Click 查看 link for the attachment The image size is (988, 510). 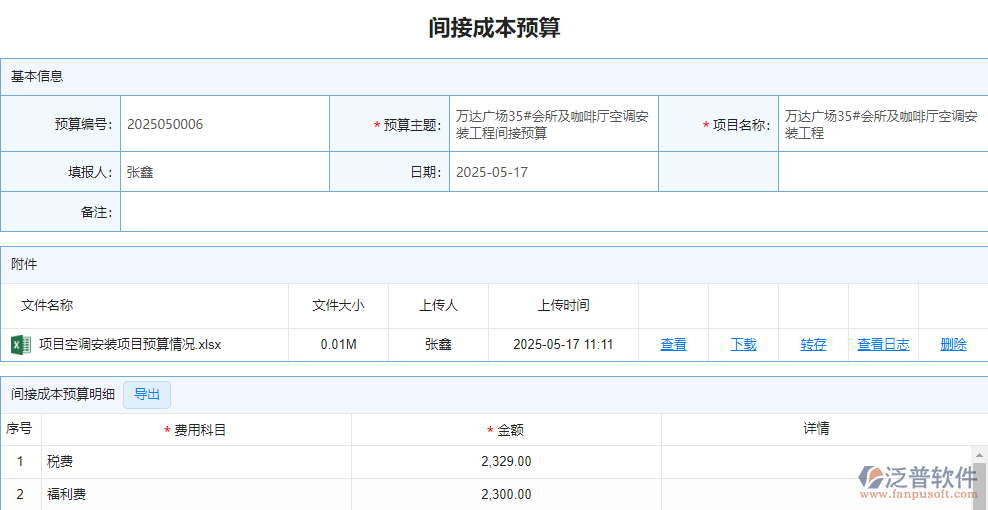(673, 345)
